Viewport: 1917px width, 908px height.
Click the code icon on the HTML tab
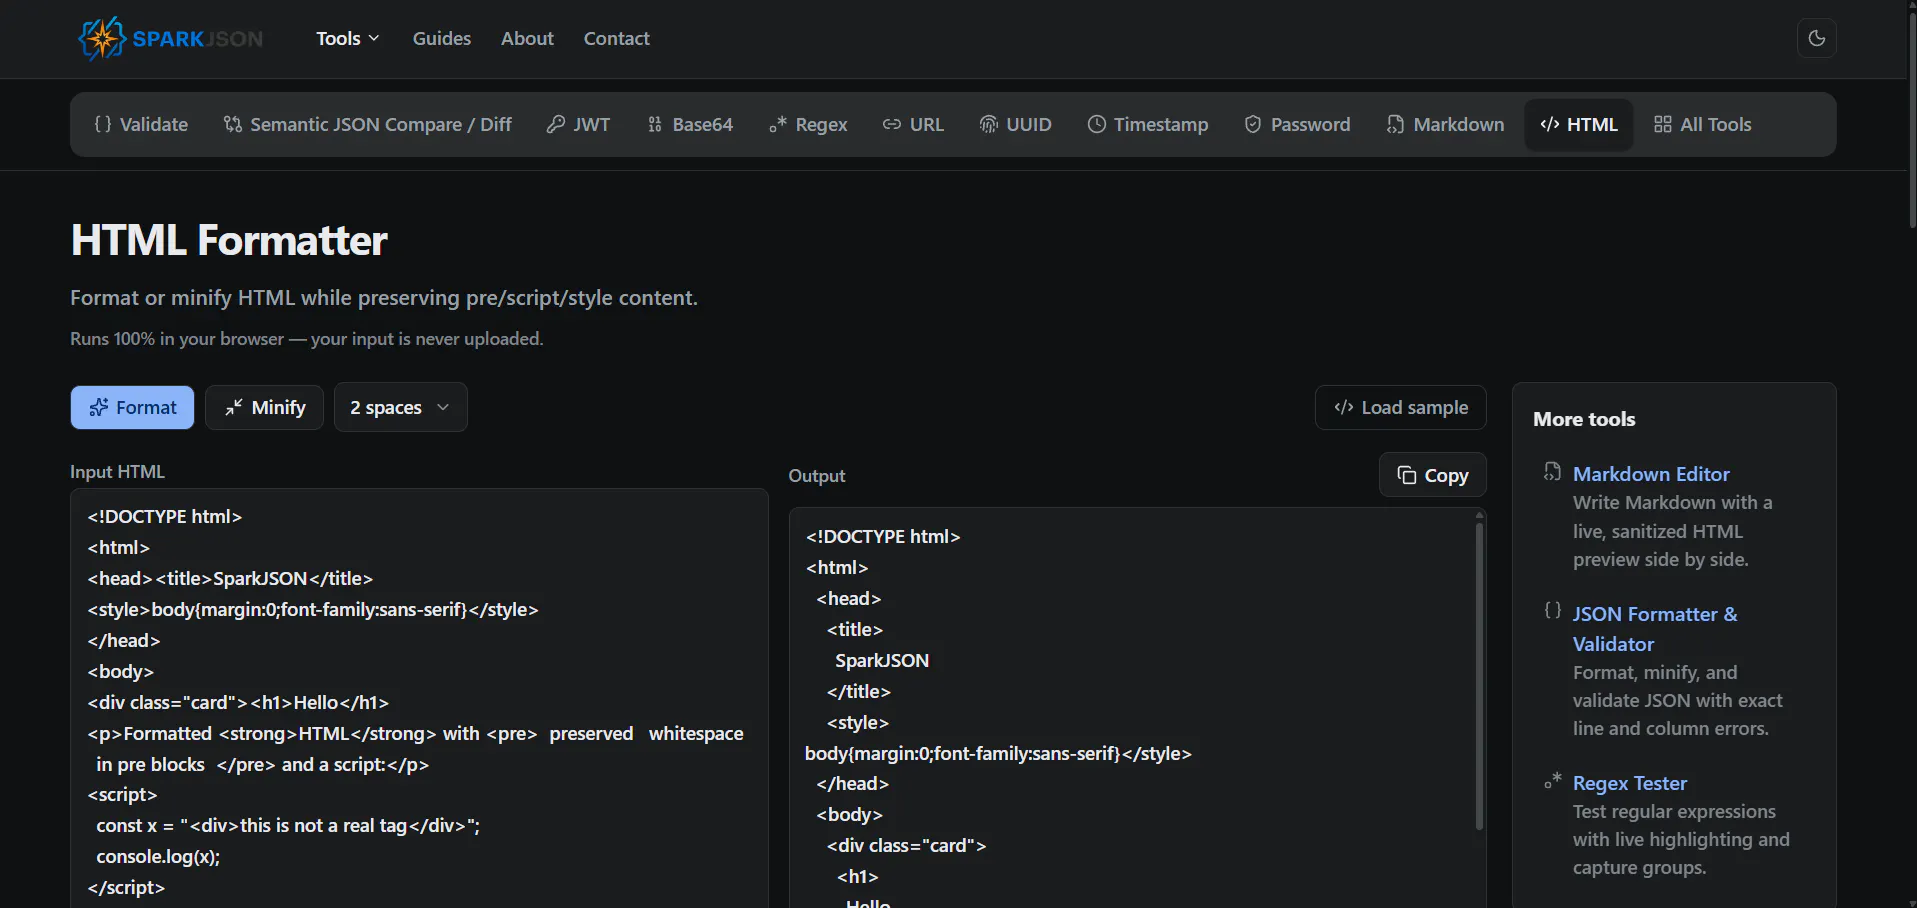tap(1549, 124)
